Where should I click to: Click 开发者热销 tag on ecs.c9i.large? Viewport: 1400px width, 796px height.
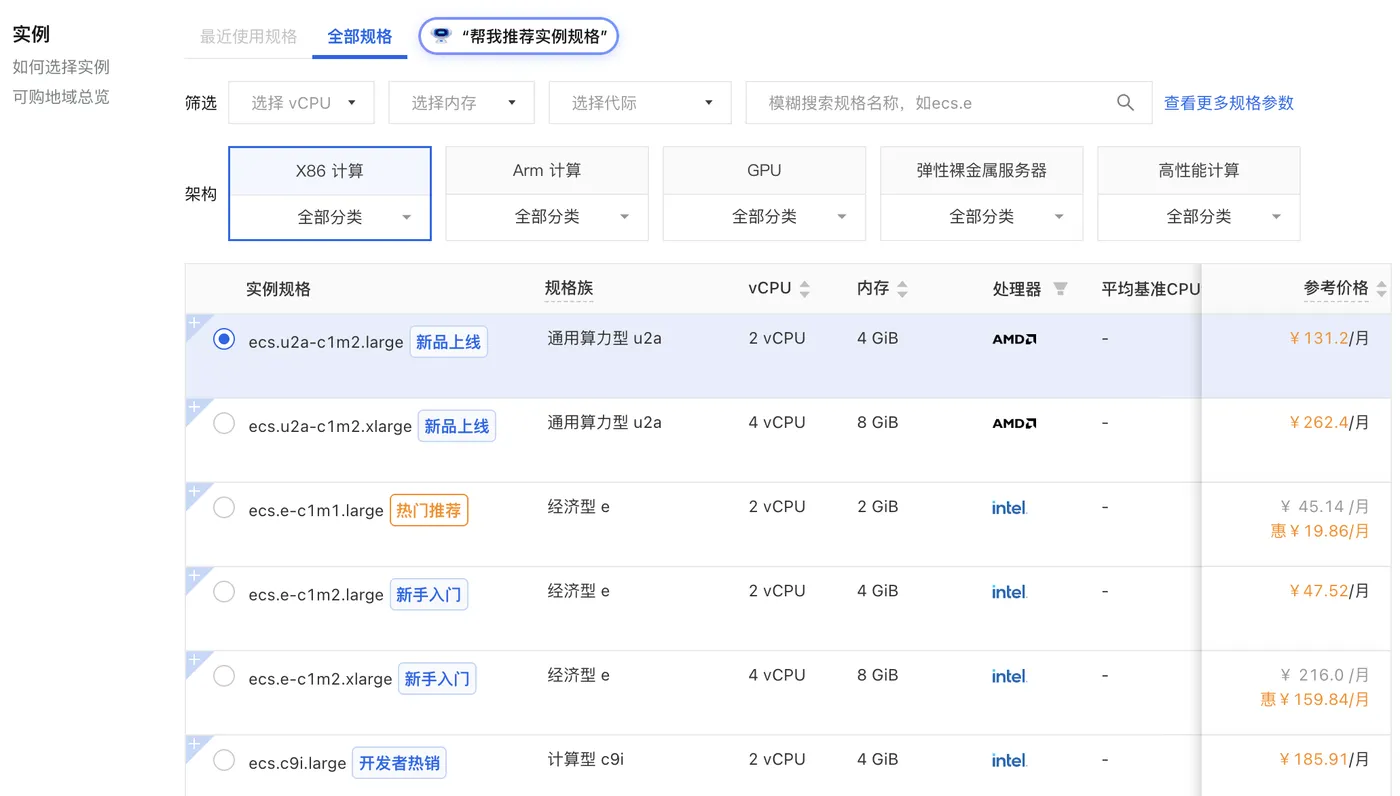tap(399, 763)
